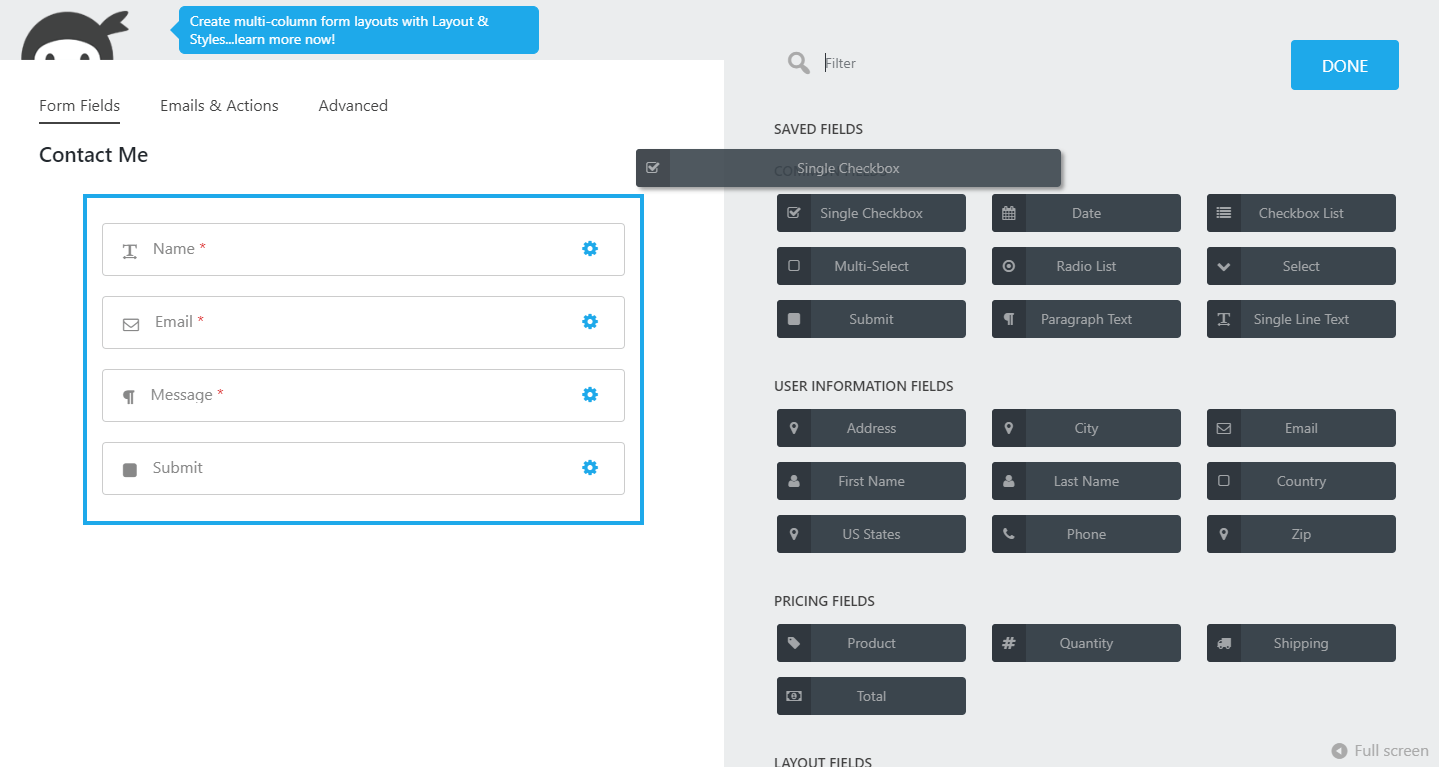Screen dimensions: 1439x767
Task: Click the search magnifier icon
Action: click(x=798, y=63)
